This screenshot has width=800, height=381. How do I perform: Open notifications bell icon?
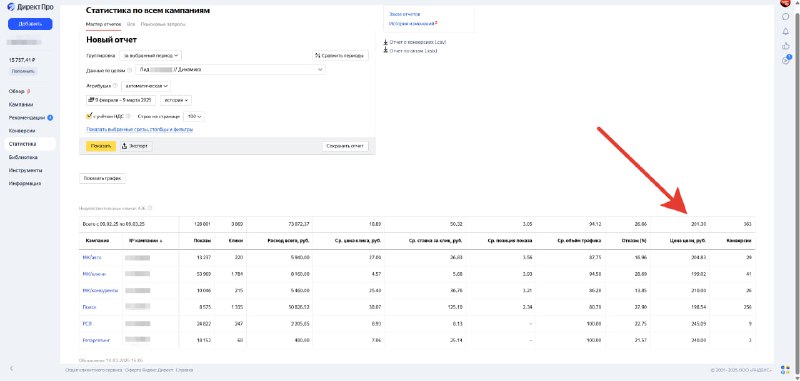(x=785, y=32)
